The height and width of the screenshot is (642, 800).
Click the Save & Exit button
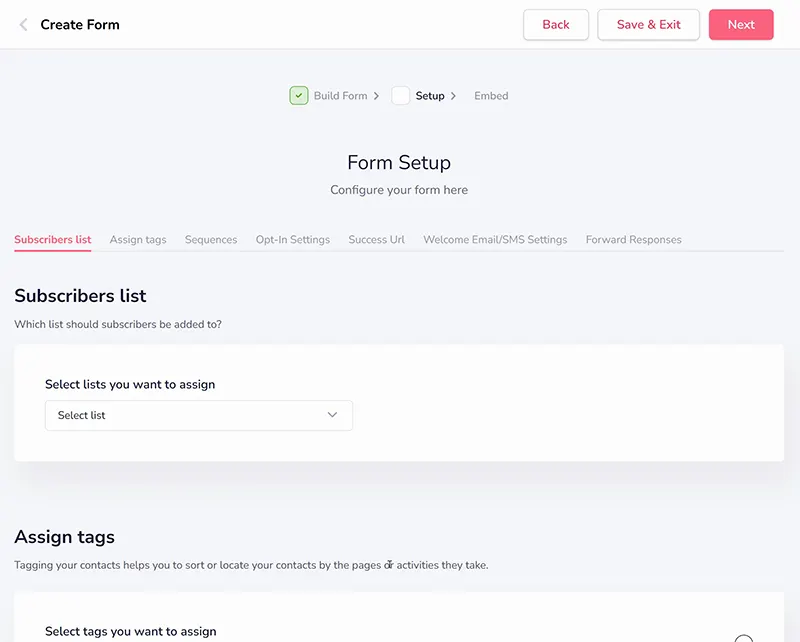[648, 24]
